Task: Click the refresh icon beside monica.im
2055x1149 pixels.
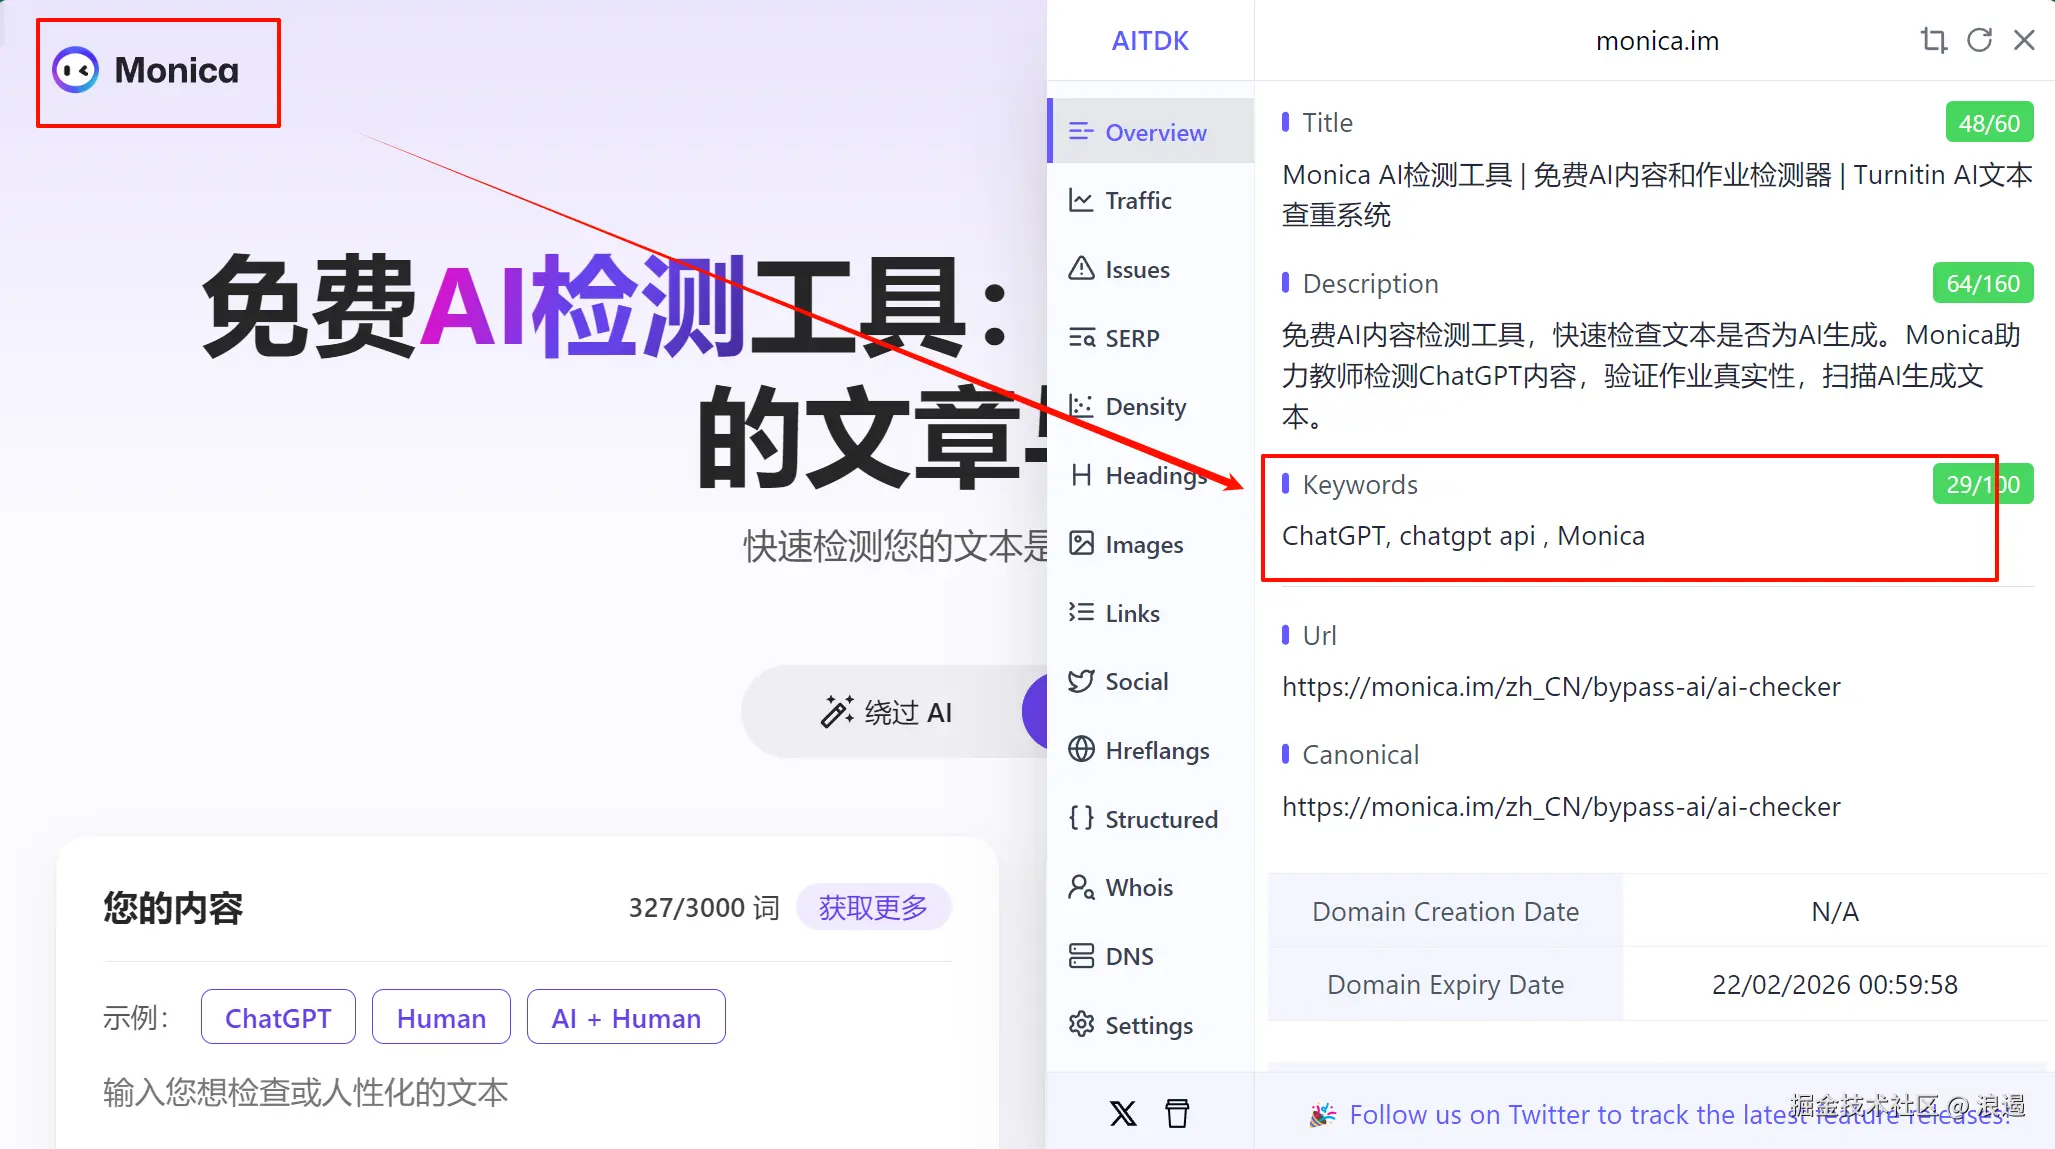Action: click(x=1979, y=40)
